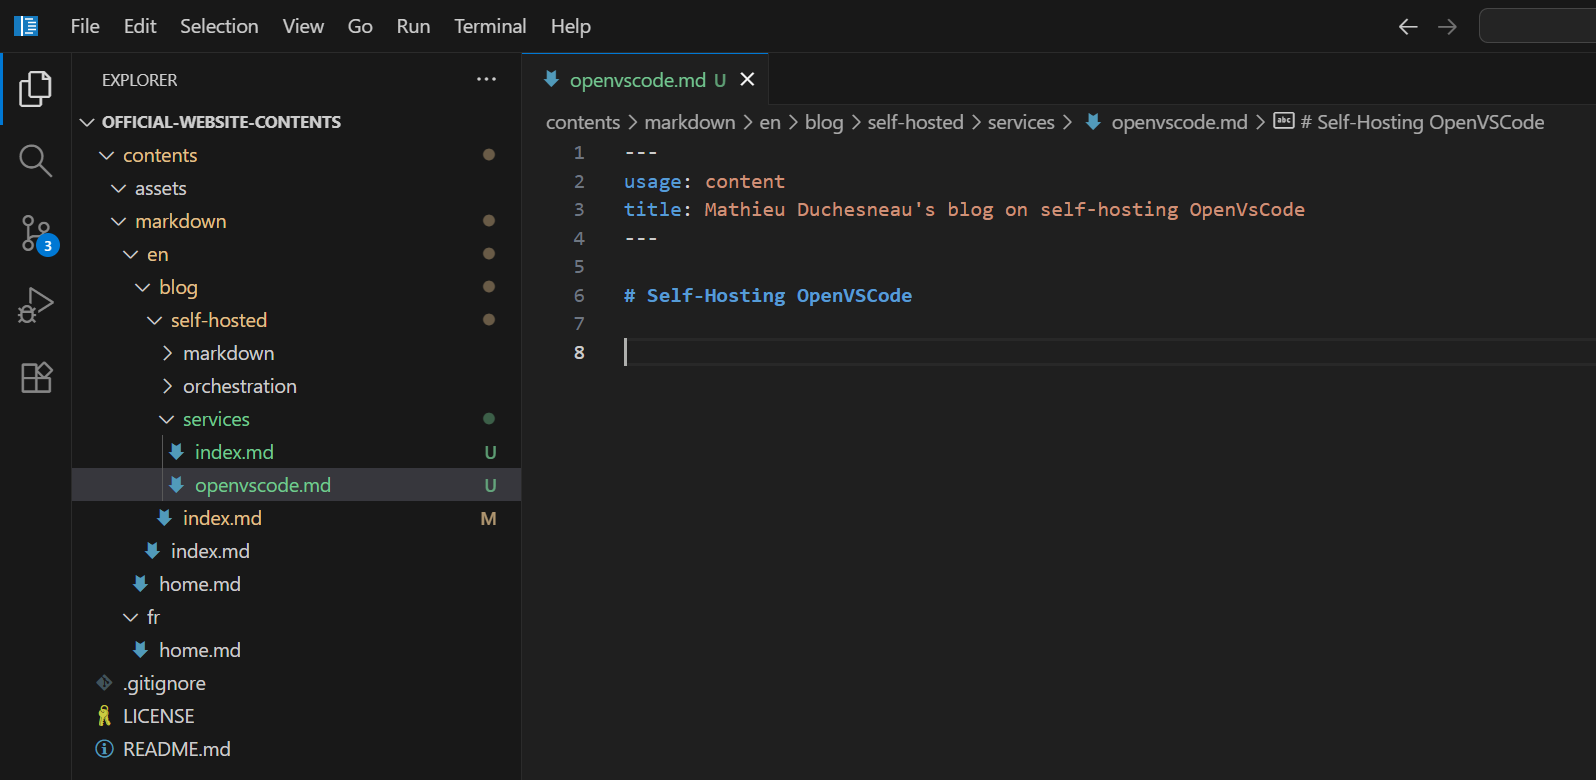The height and width of the screenshot is (780, 1596).
Task: Click the EXPLORER panel title
Action: coord(139,80)
